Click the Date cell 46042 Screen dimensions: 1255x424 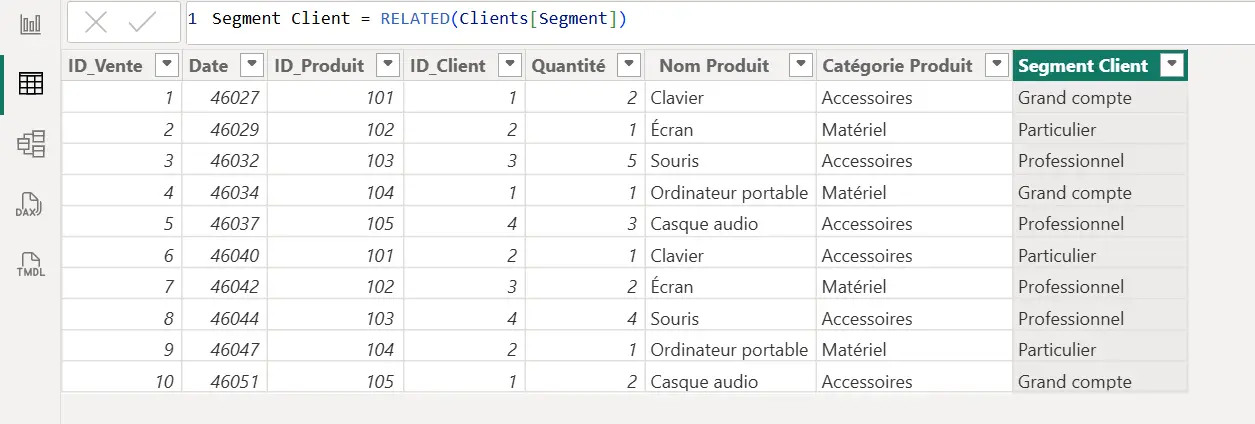[235, 287]
